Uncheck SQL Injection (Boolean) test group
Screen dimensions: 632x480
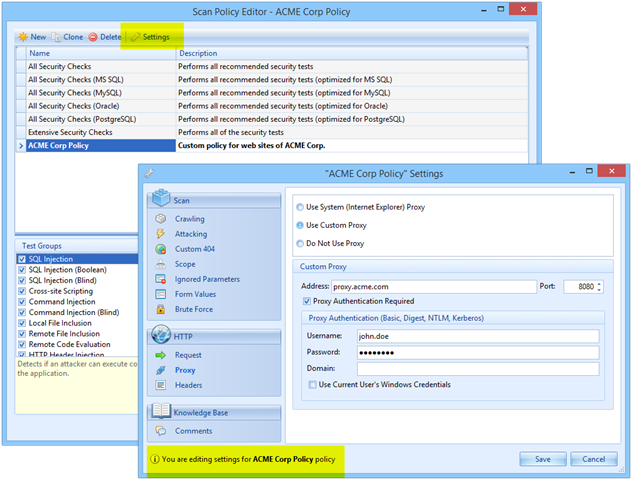[x=22, y=270]
